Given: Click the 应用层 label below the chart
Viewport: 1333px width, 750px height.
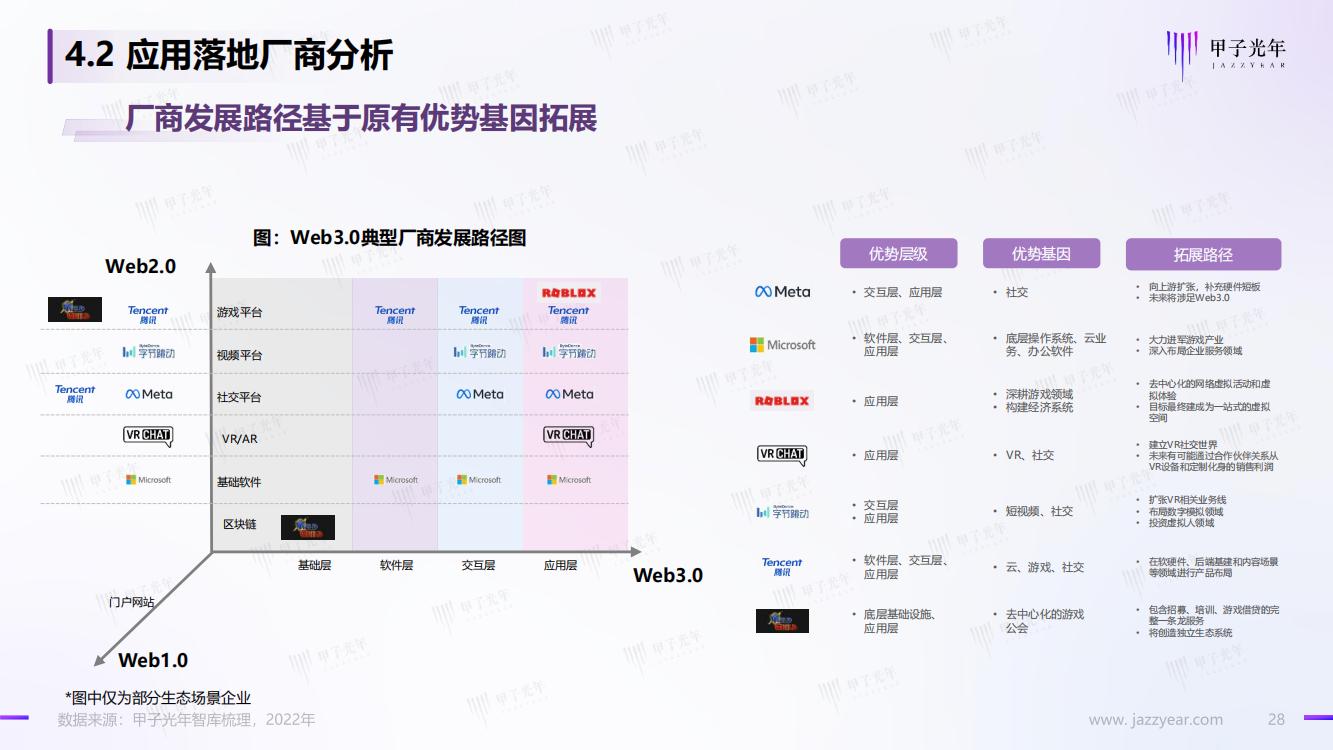Looking at the screenshot, I should (x=560, y=565).
